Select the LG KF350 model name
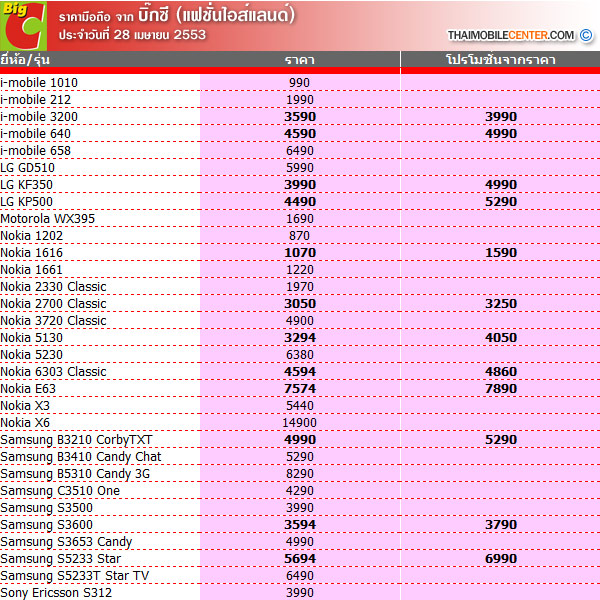The image size is (600, 600). click(x=26, y=184)
